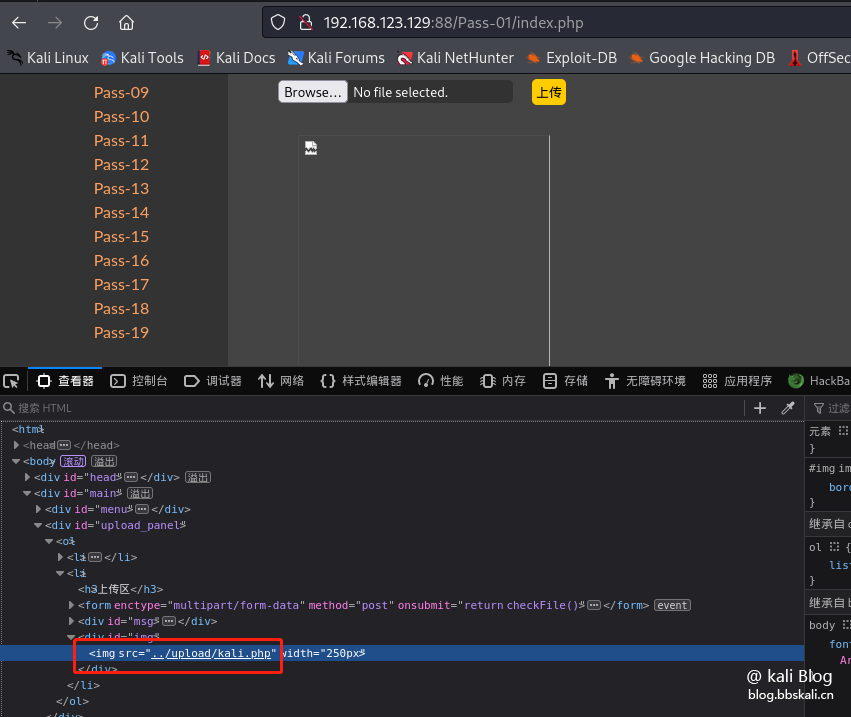Select the eyedropper color picker tool
Viewport: 851px width, 717px height.
[788, 408]
